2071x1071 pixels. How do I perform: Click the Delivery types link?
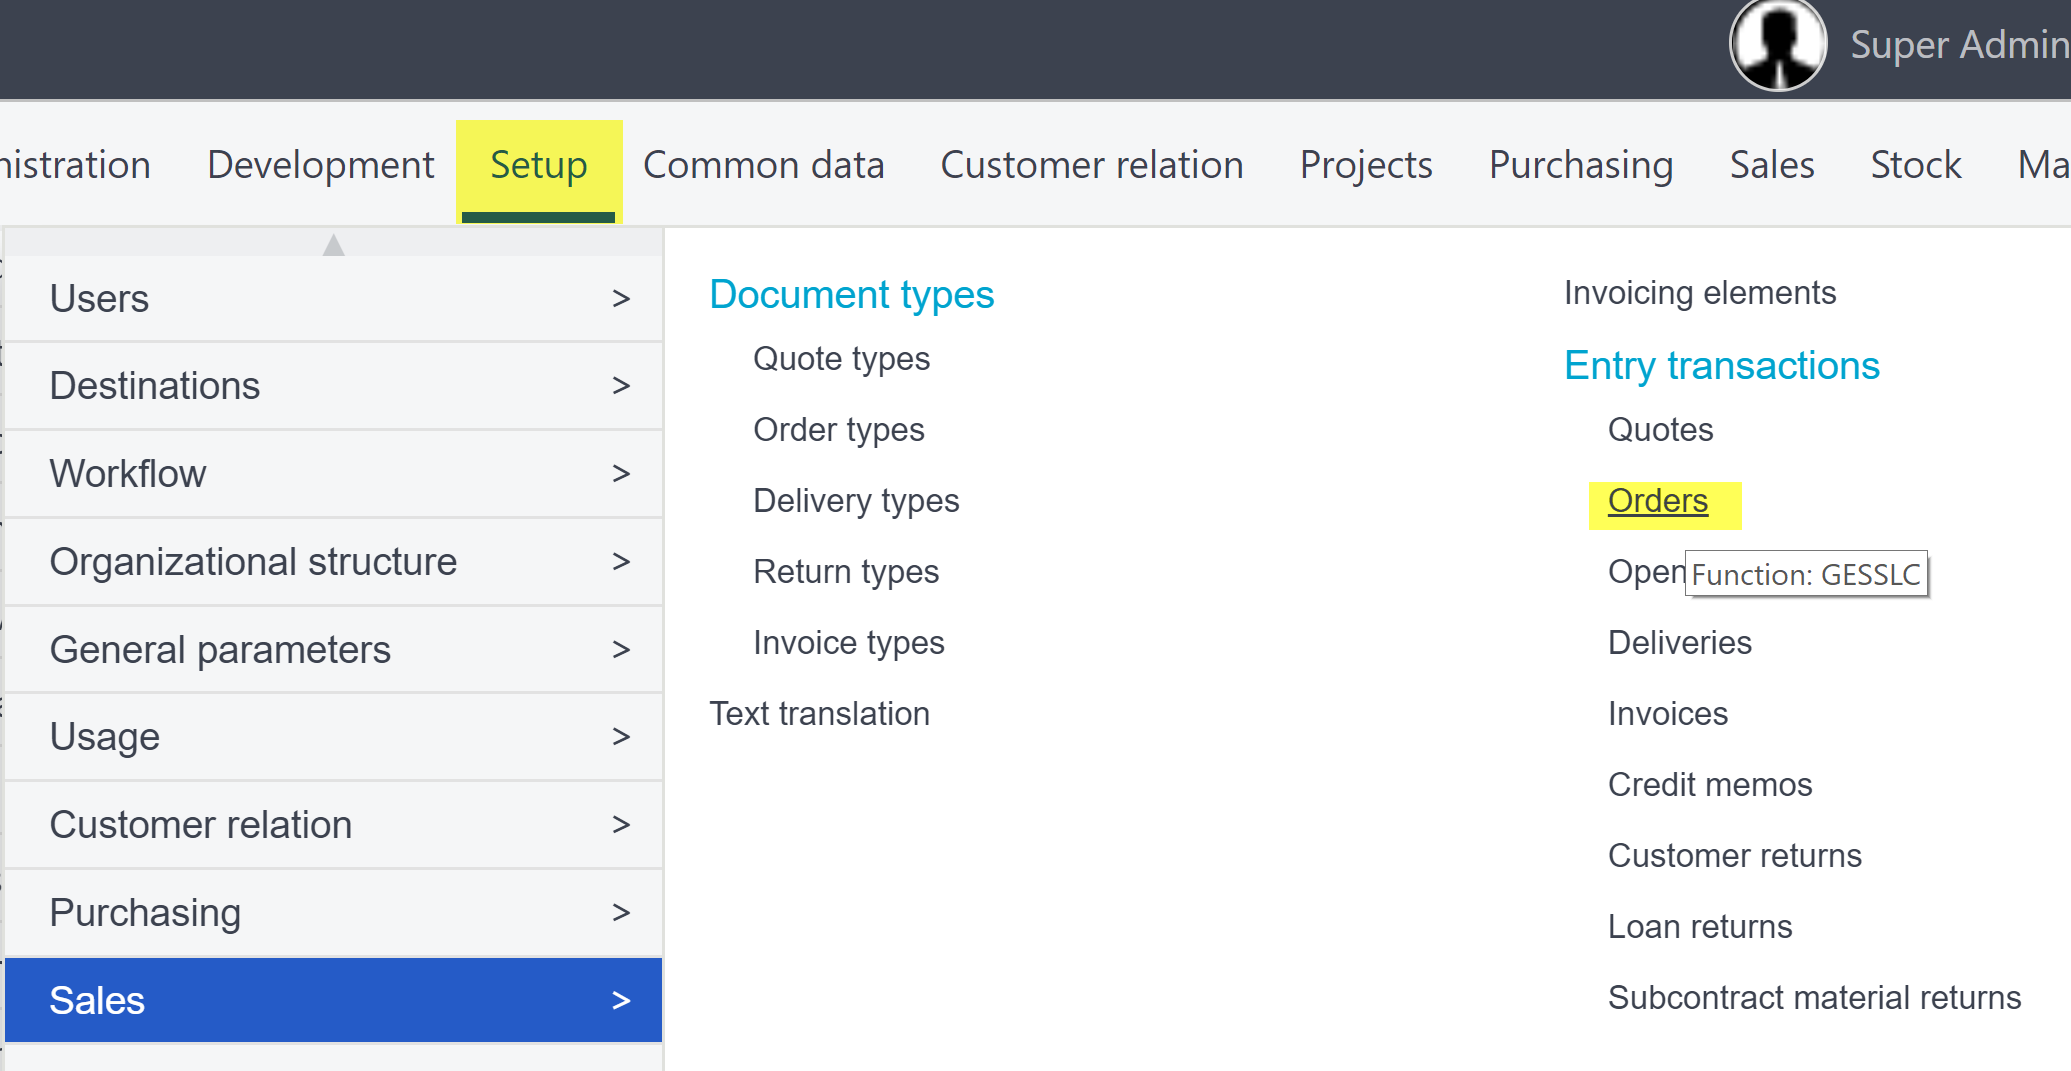point(855,501)
